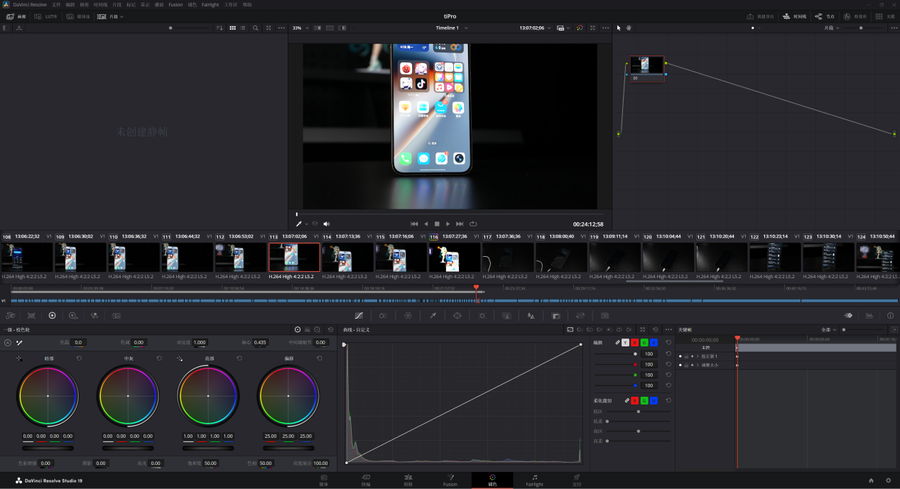Open the Fusion menu
900x489 pixels.
click(176, 4)
